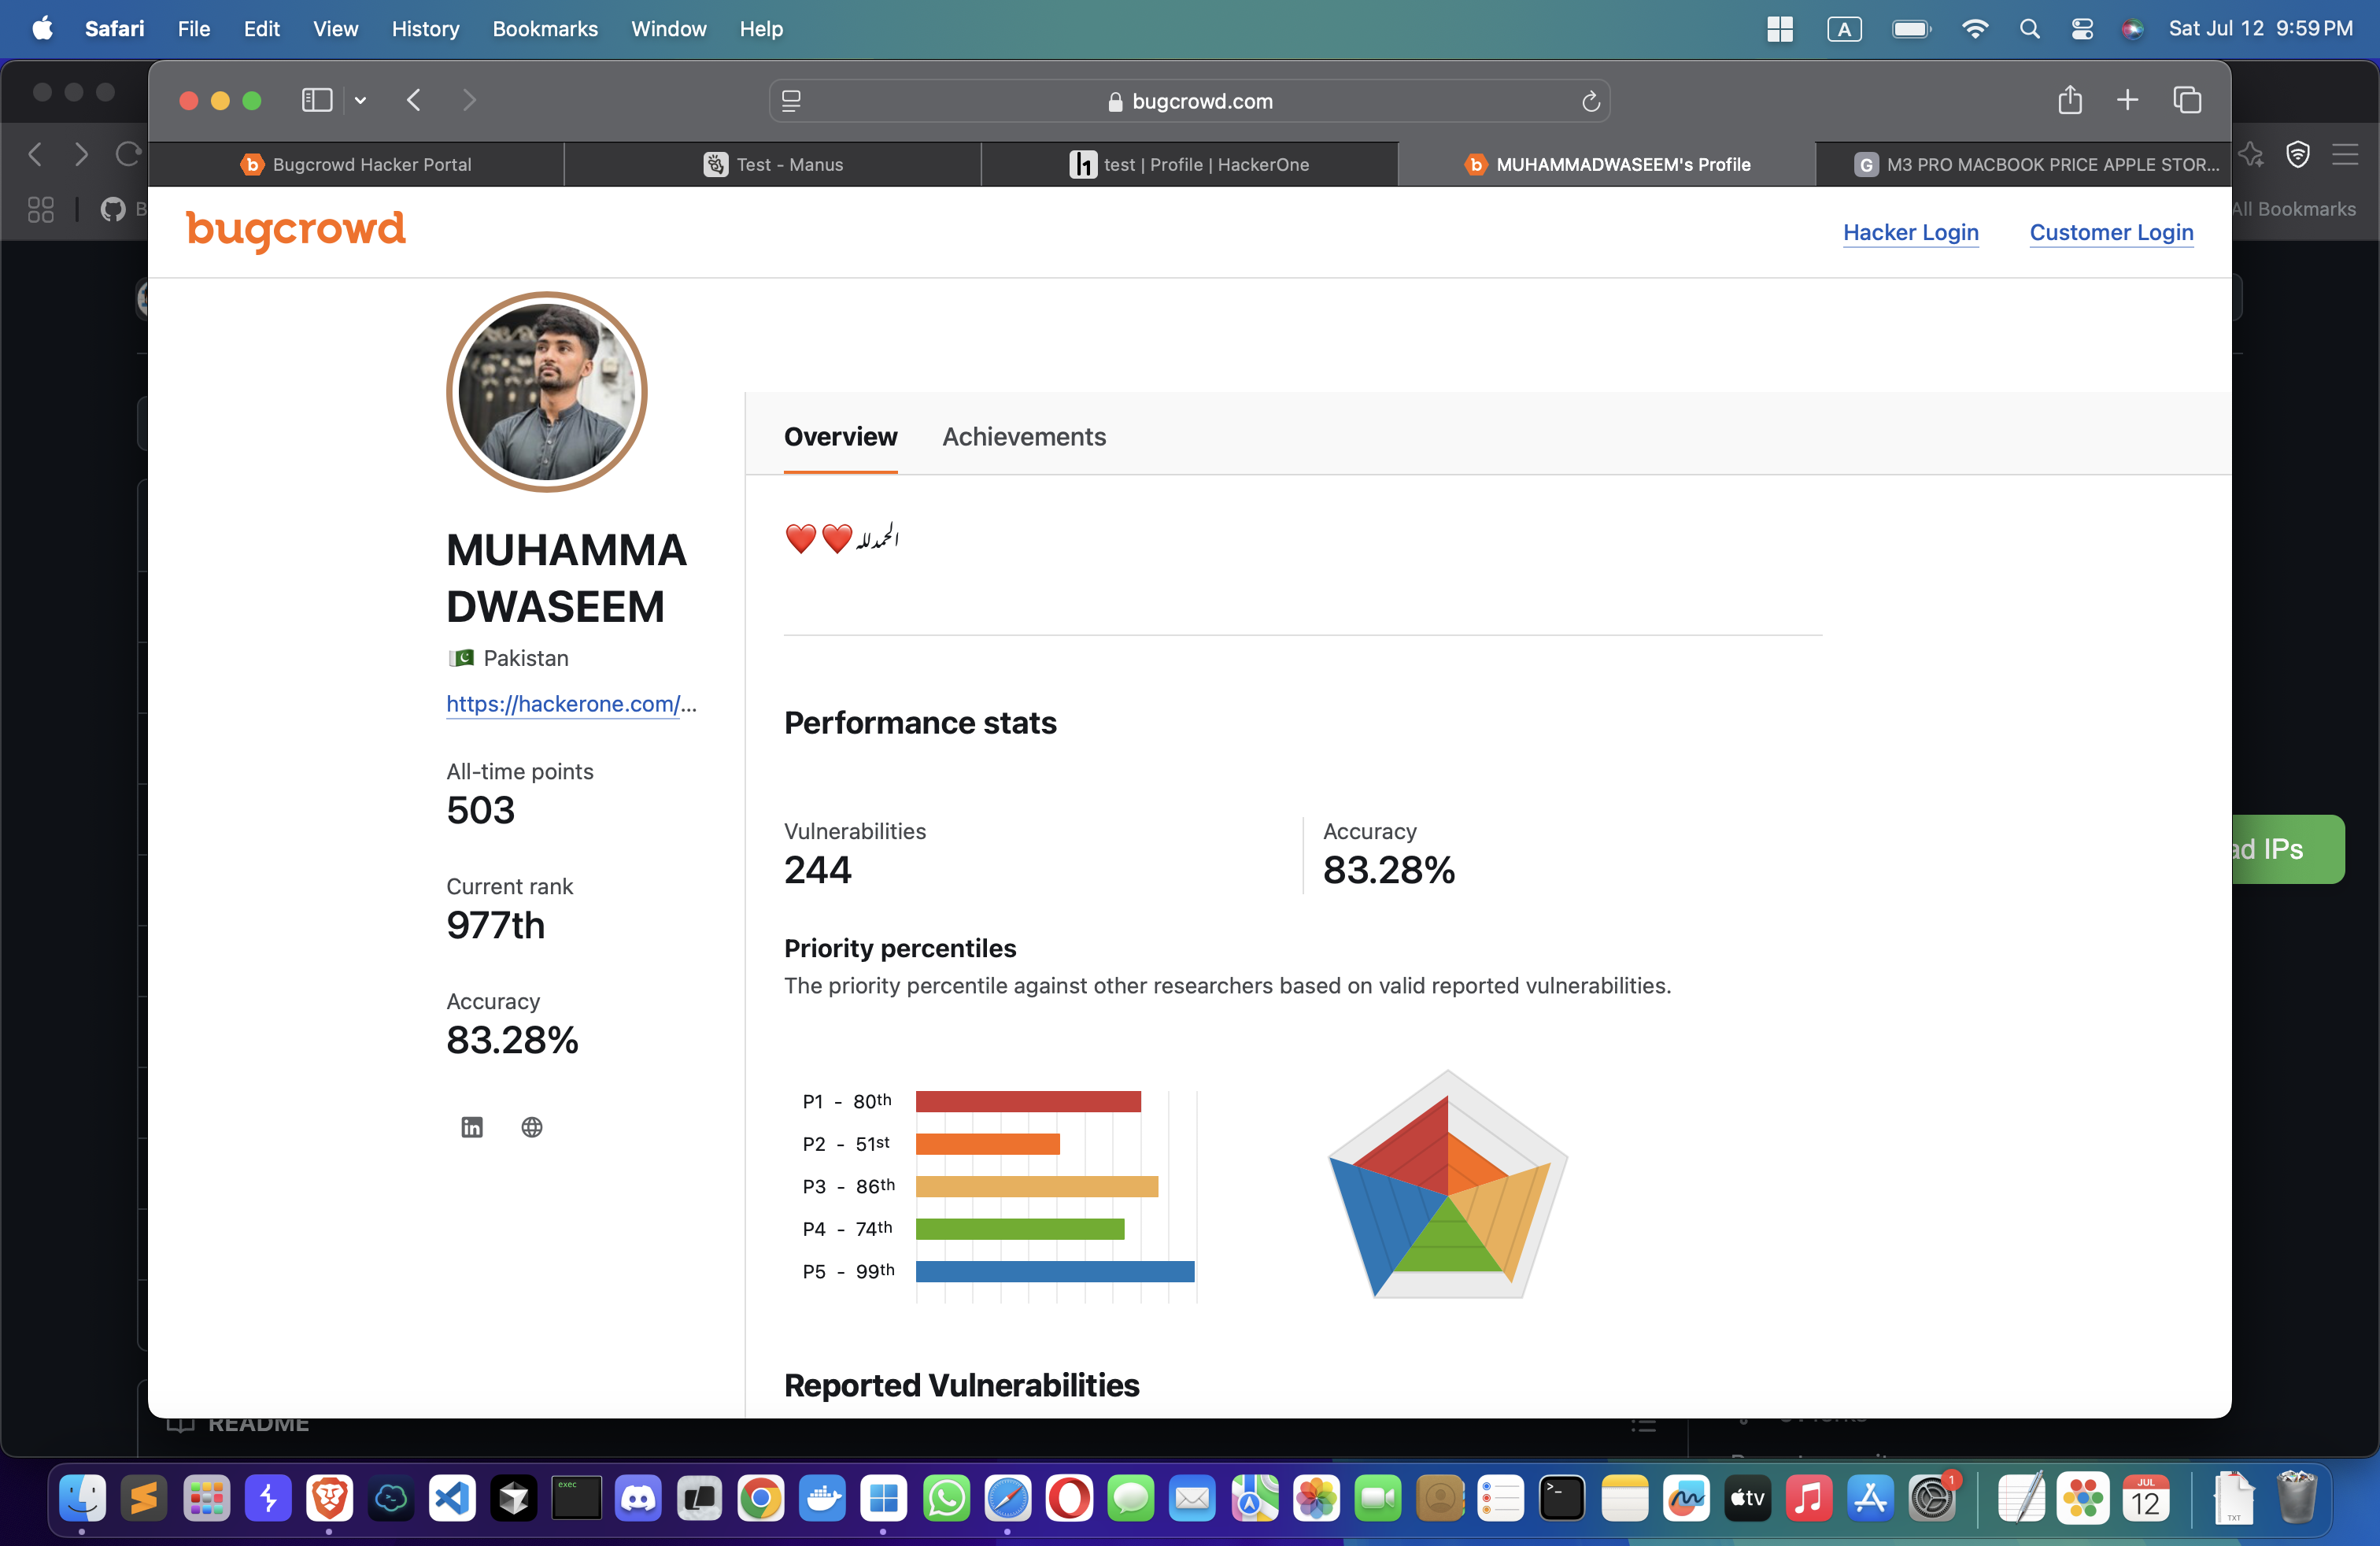Click the blue P5 percentile bar
This screenshot has height=1546, width=2380.
(x=1055, y=1271)
